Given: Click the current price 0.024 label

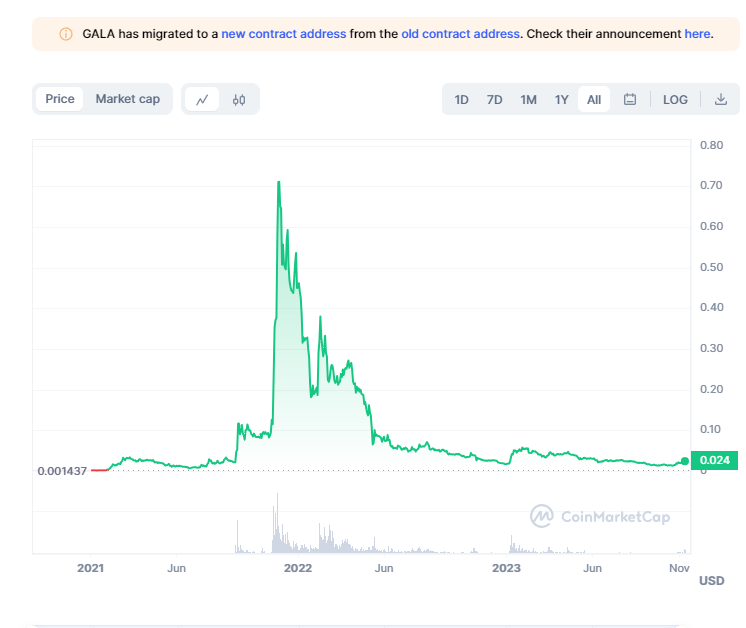Looking at the screenshot, I should (714, 460).
